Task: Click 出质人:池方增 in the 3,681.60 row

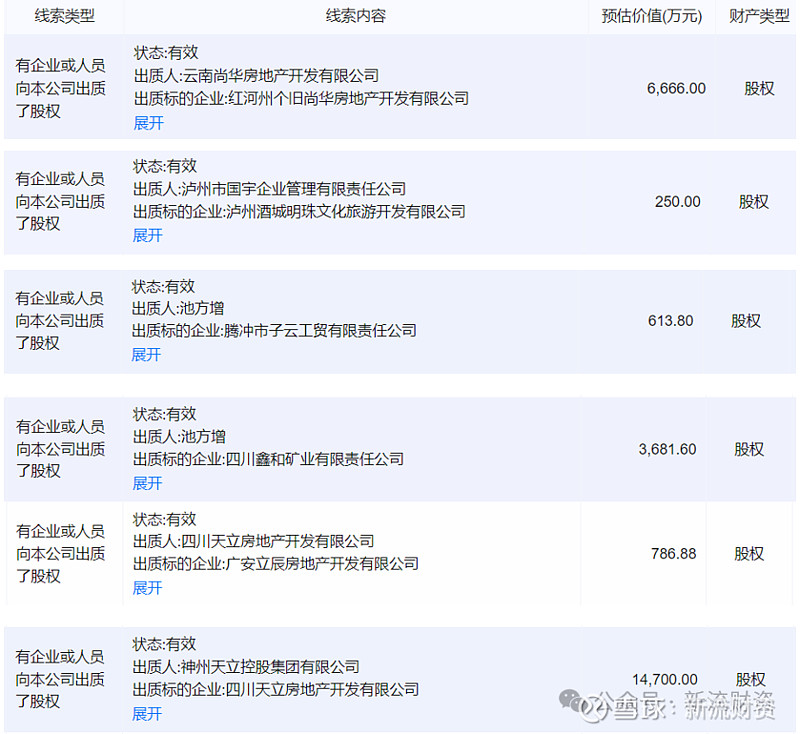Action: (x=179, y=437)
